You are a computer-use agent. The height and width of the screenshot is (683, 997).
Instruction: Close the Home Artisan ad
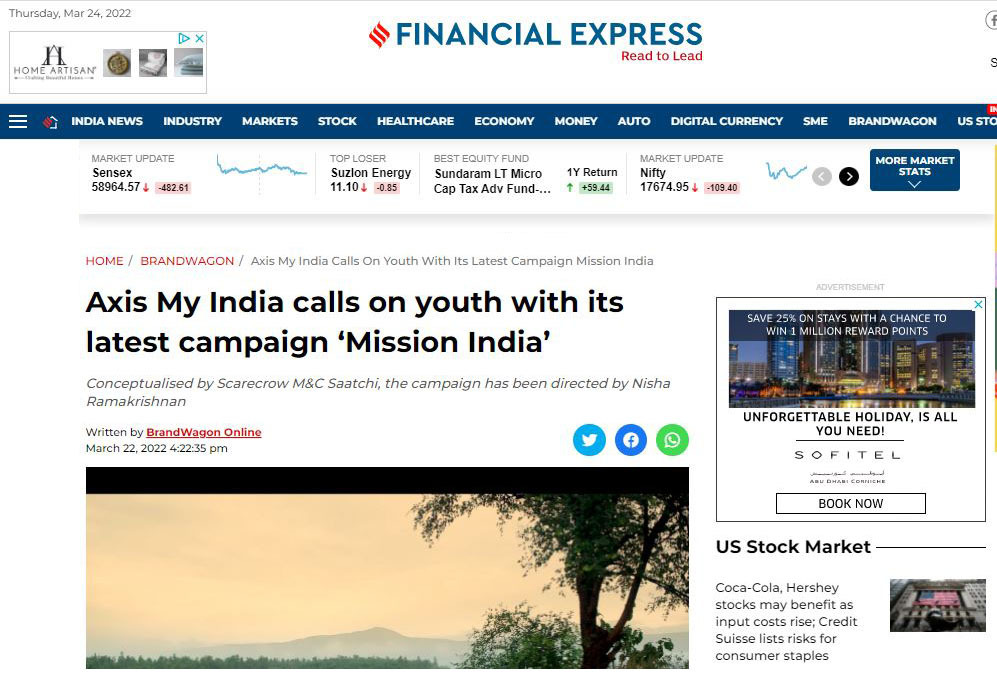199,39
